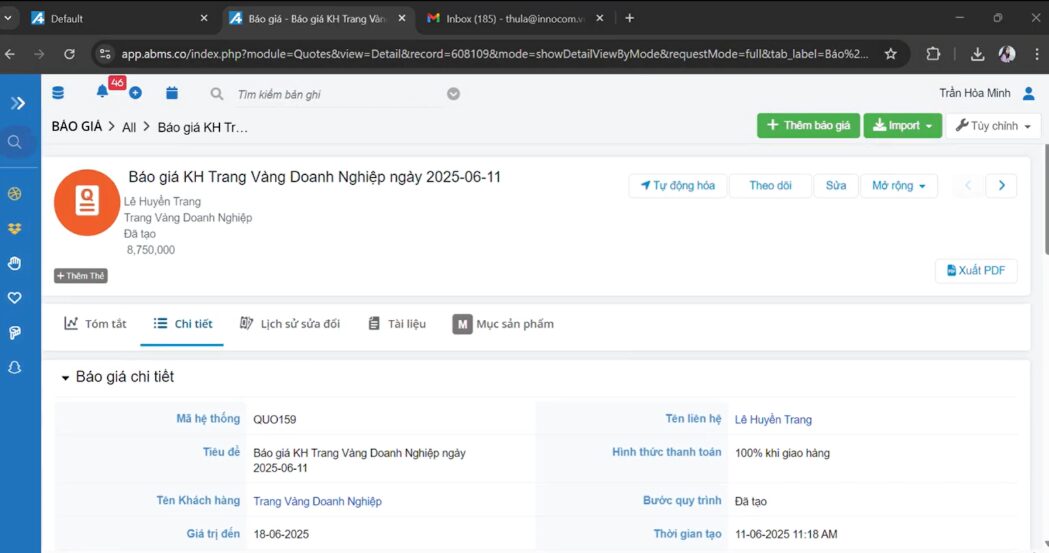Open the Lịch sử sửa đổi tab
Viewport: 1049px width, 553px height.
tap(290, 324)
